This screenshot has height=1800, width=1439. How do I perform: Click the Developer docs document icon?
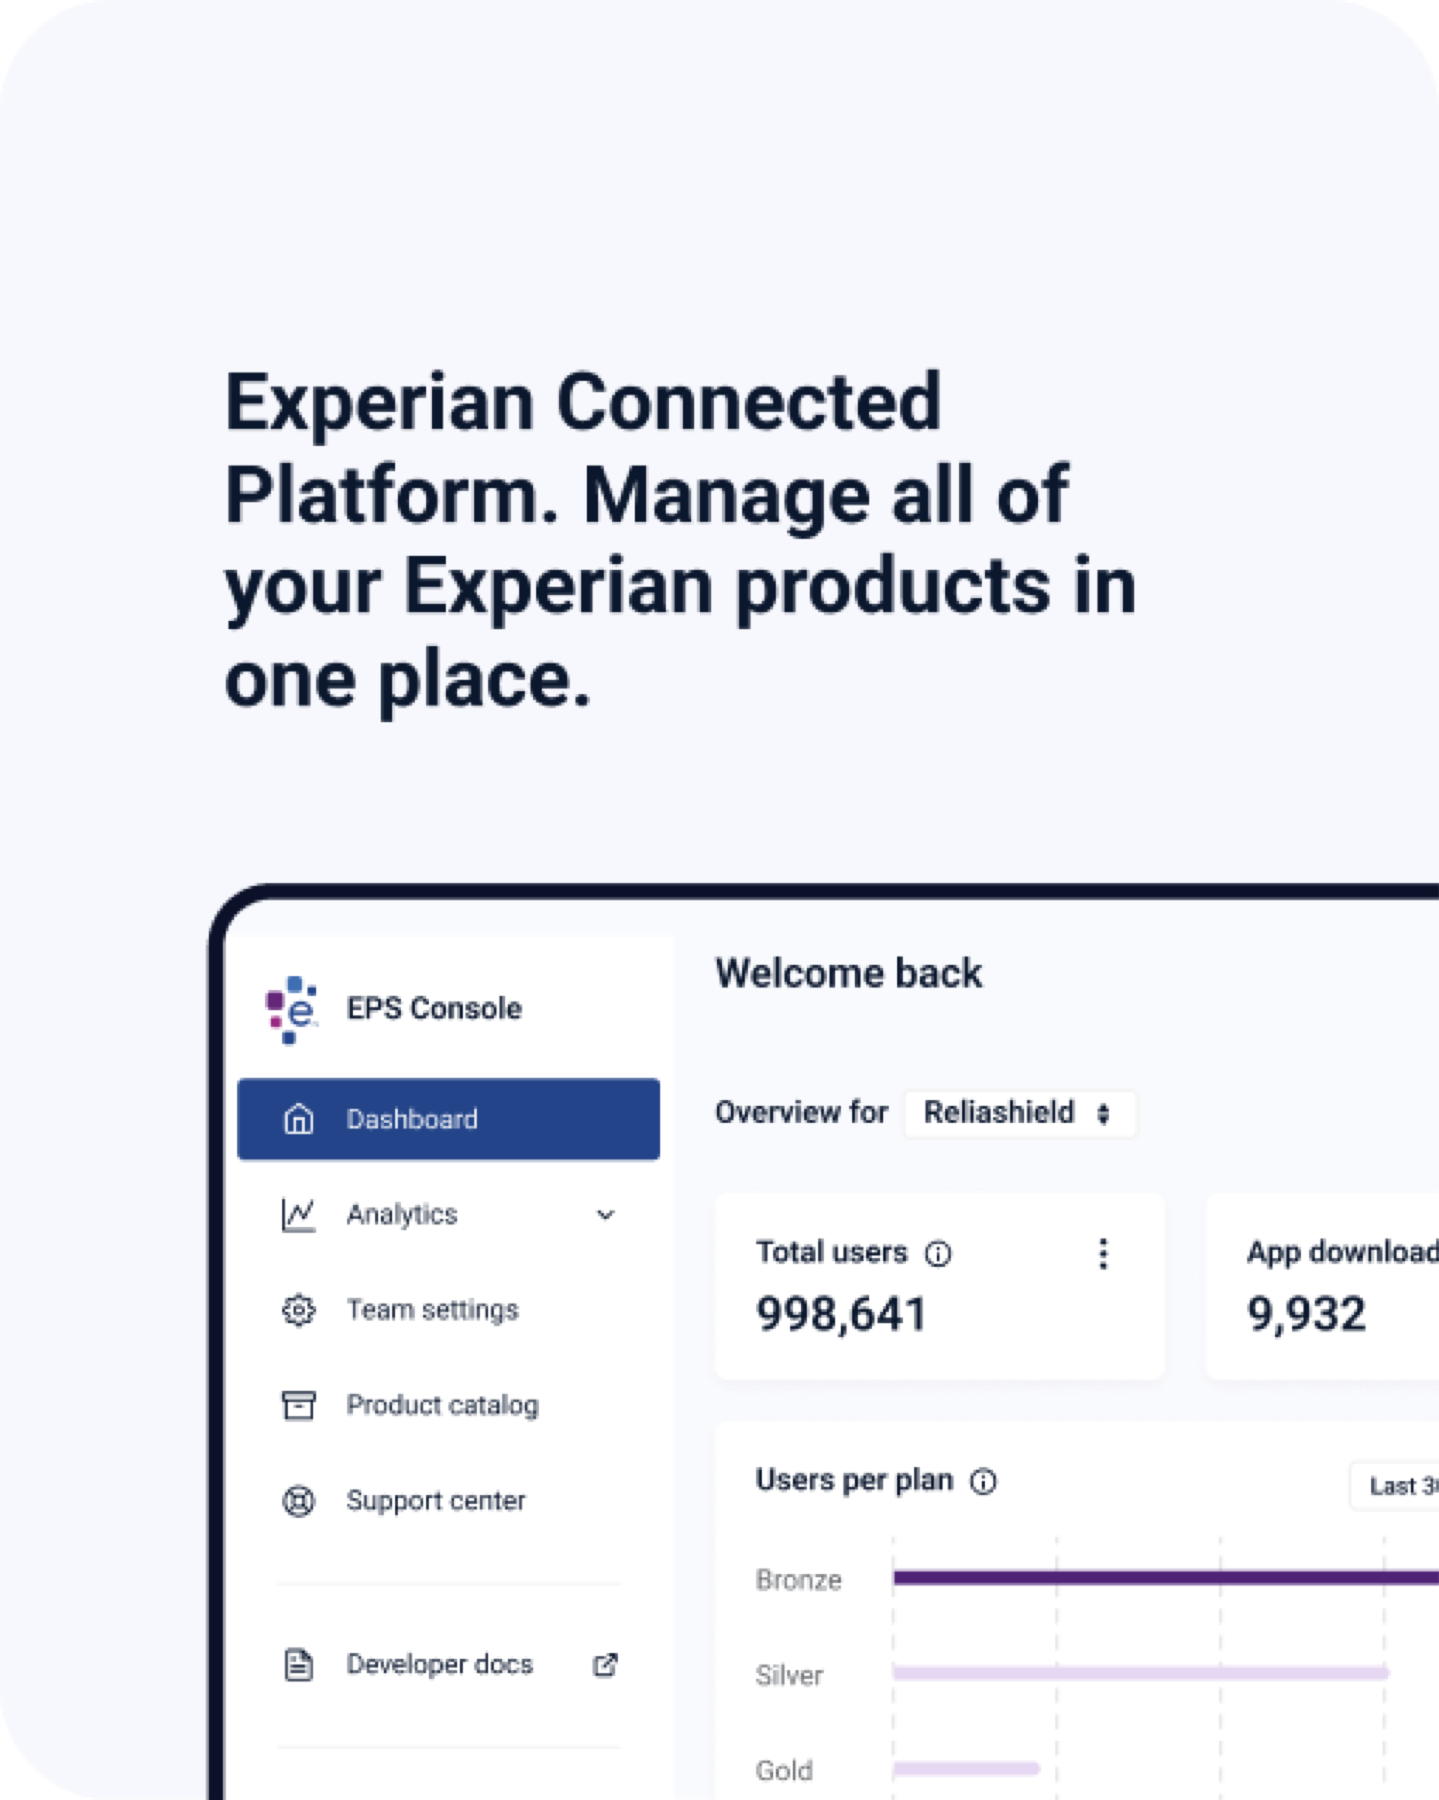(298, 1665)
